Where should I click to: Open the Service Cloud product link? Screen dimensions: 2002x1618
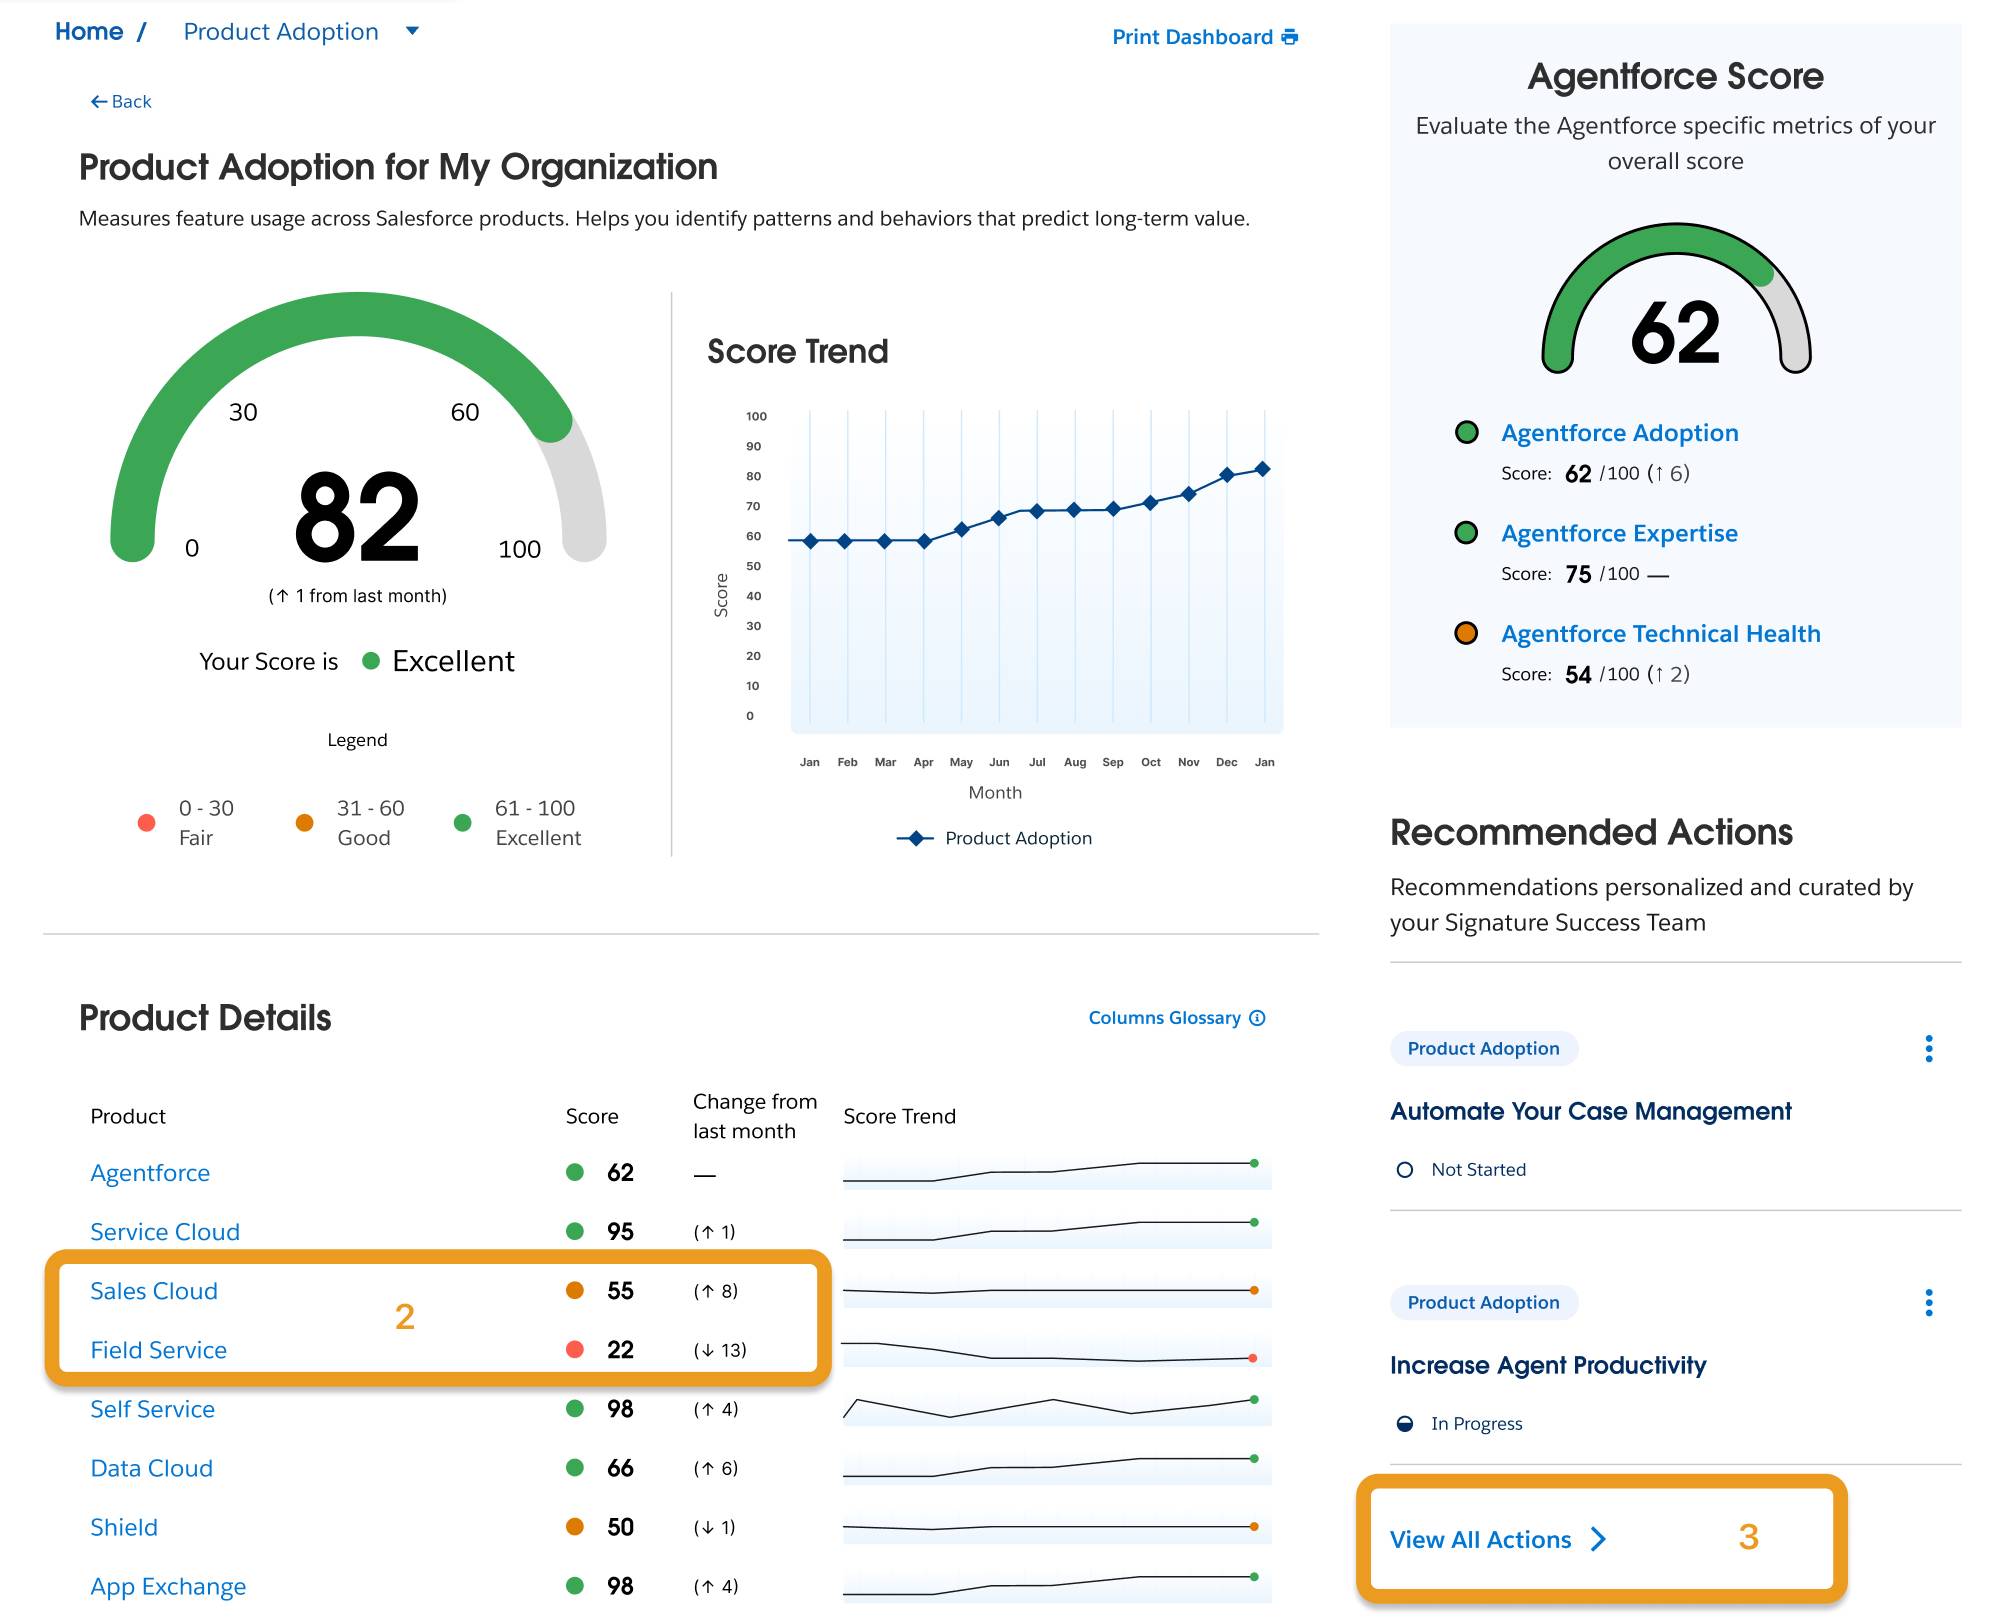pos(165,1231)
